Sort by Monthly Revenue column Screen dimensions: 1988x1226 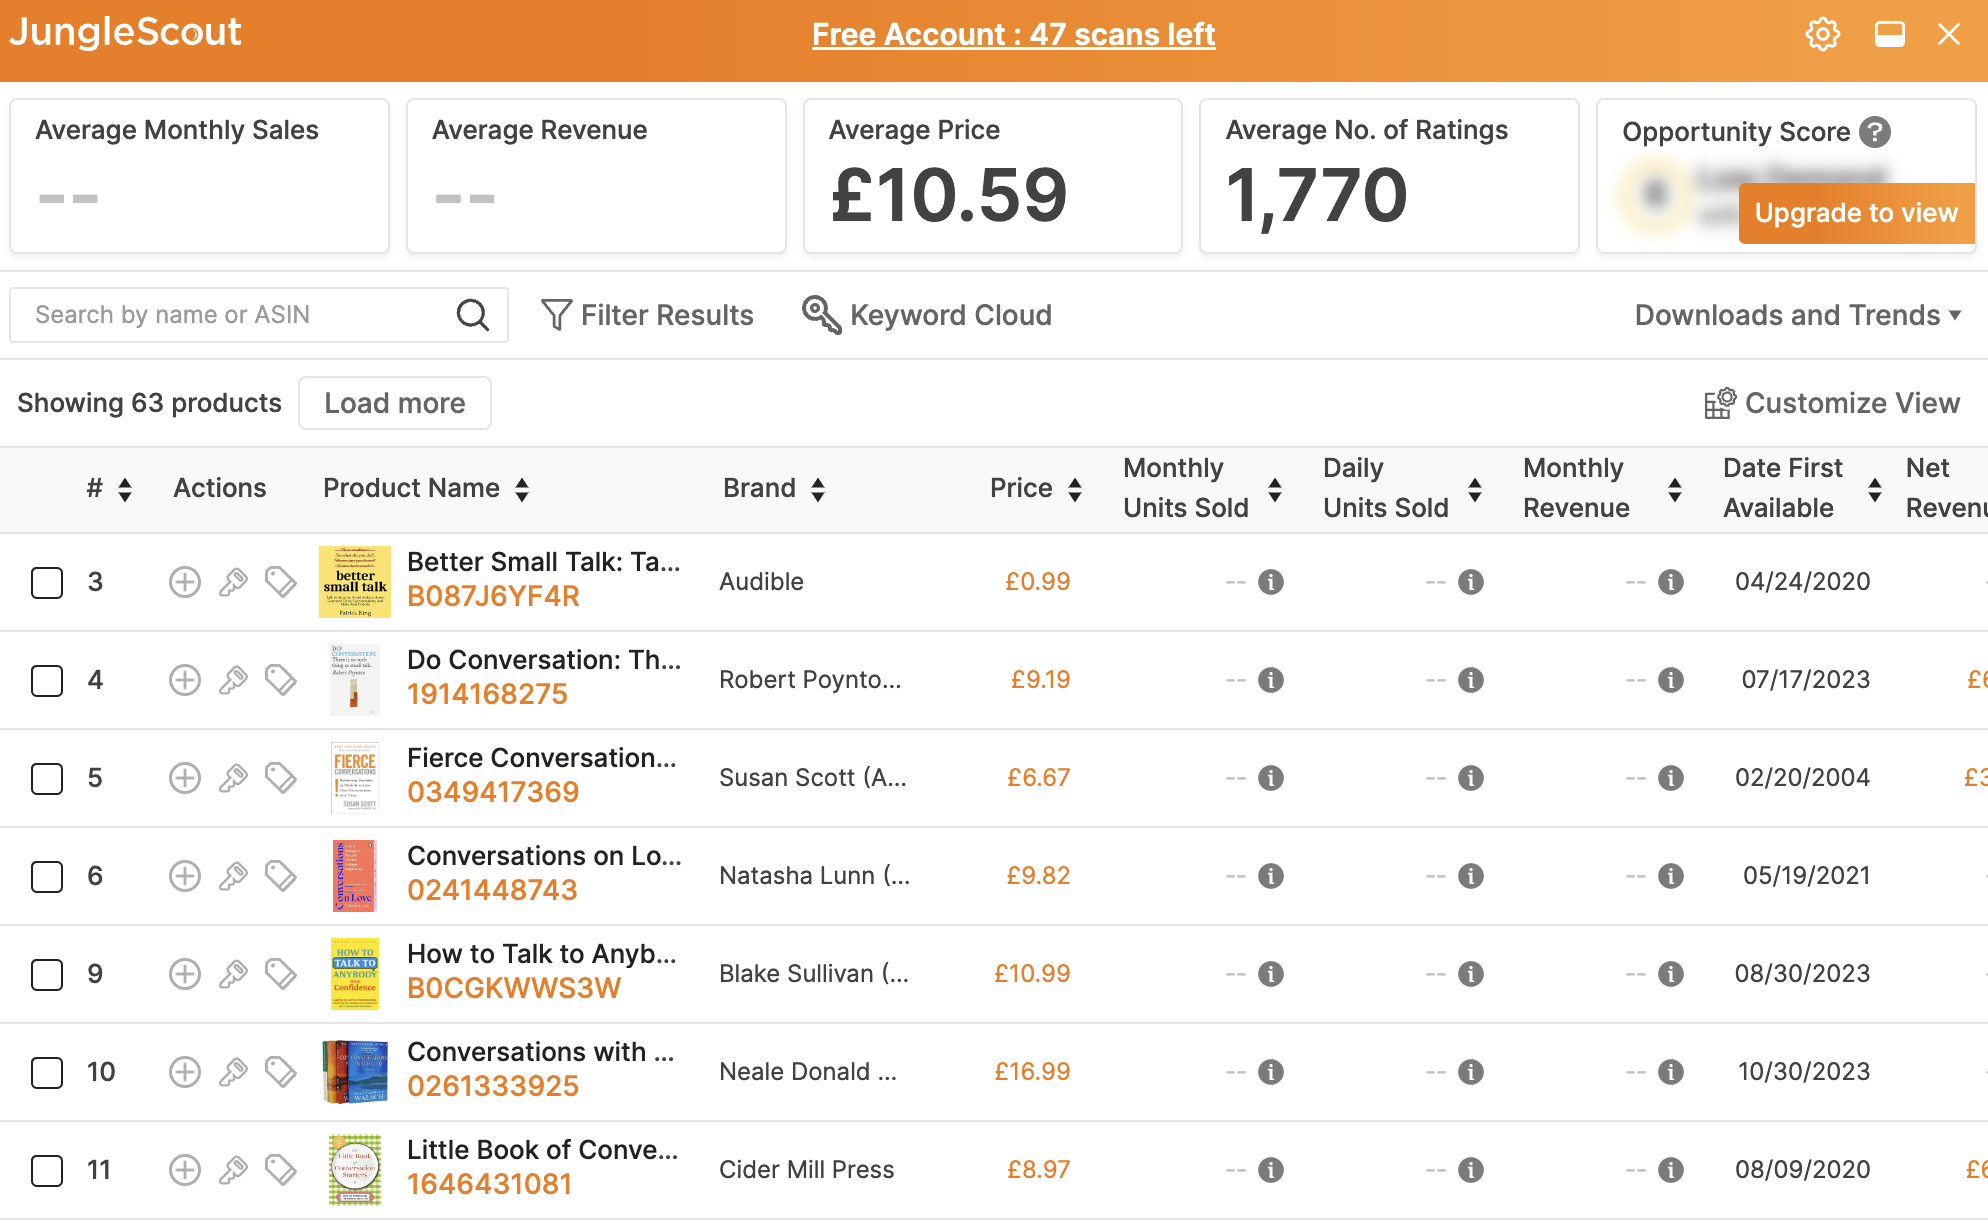pyautogui.click(x=1675, y=489)
